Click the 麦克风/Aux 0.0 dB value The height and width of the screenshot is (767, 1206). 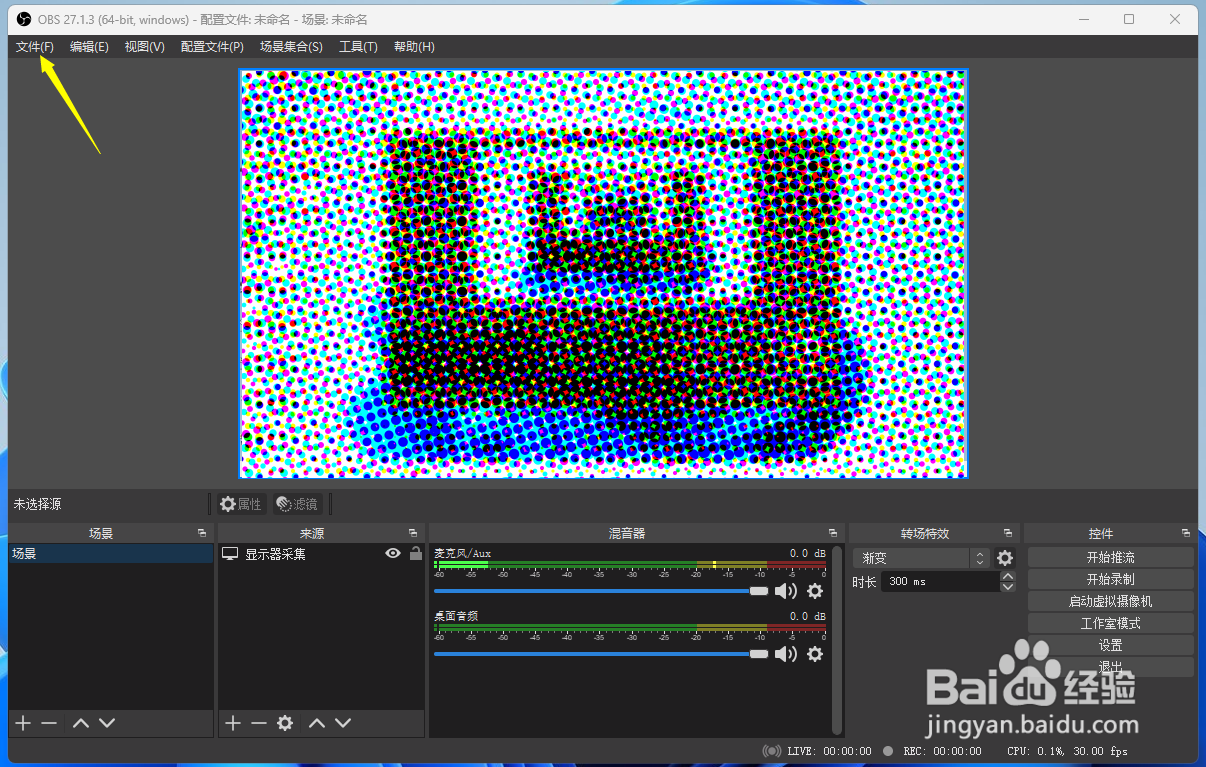(x=807, y=553)
